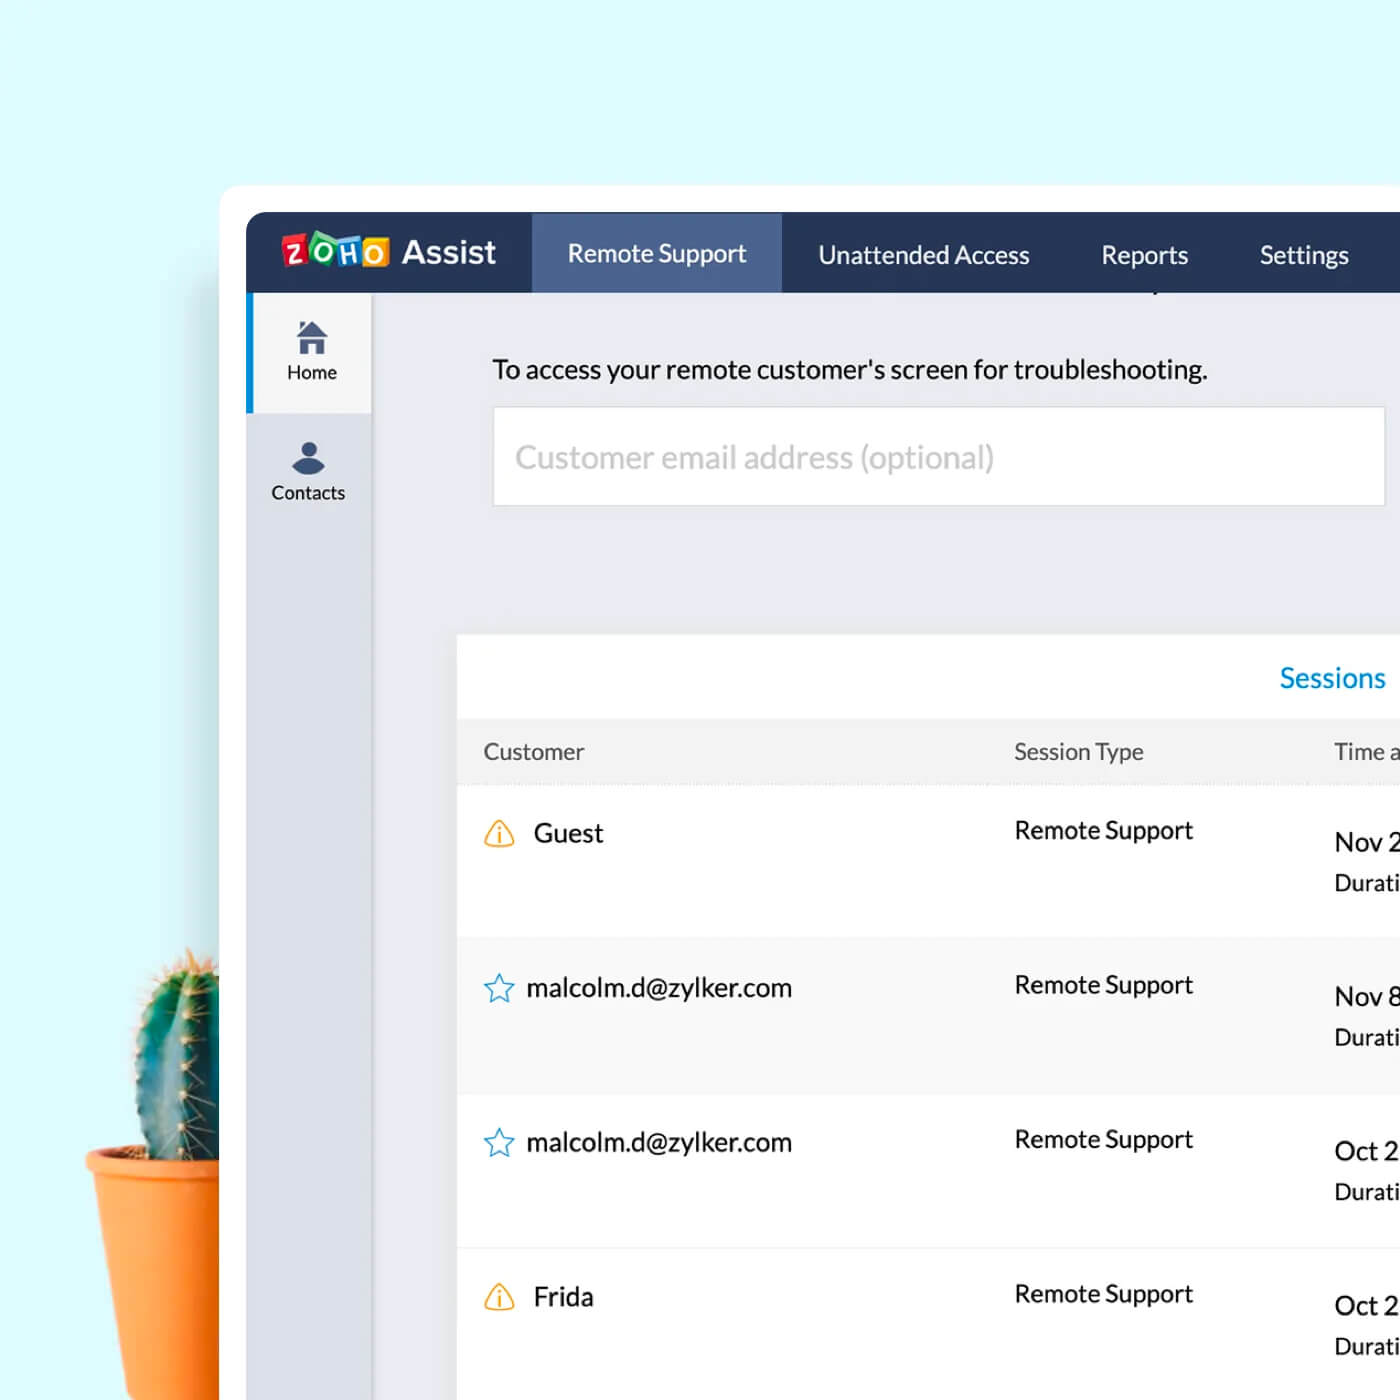Viewport: 1400px width, 1400px height.
Task: Go to the Reports section
Action: (x=1144, y=255)
